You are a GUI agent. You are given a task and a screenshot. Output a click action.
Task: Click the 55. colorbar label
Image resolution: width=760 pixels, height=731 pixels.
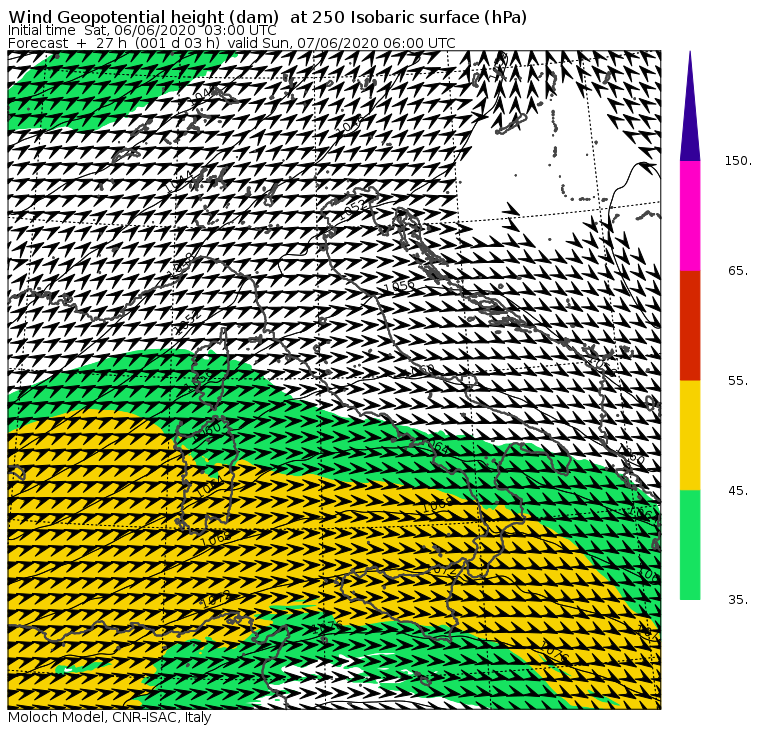[x=738, y=381]
